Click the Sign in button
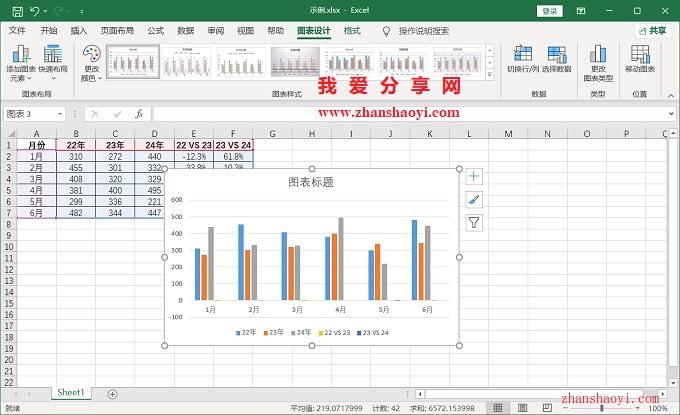The height and width of the screenshot is (415, 680). (549, 11)
